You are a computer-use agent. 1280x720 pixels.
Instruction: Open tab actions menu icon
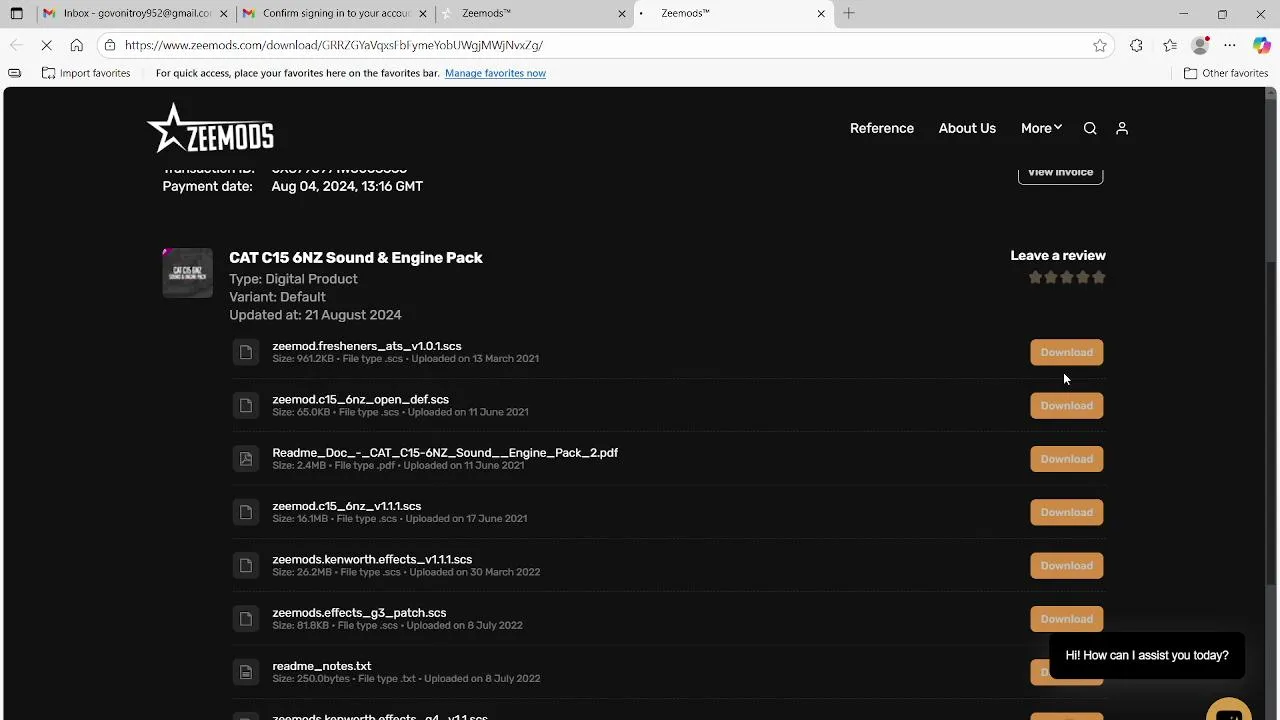pyautogui.click(x=16, y=14)
